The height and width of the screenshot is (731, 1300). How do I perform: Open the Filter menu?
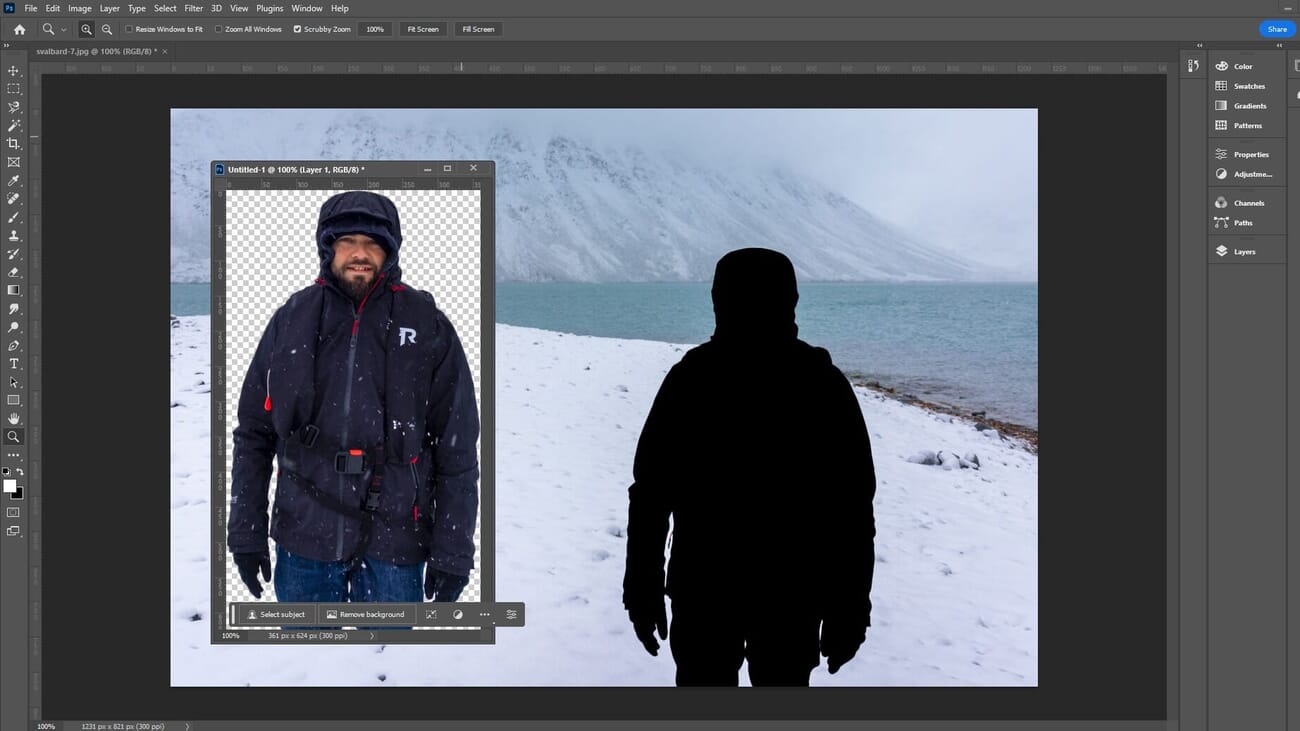193,8
